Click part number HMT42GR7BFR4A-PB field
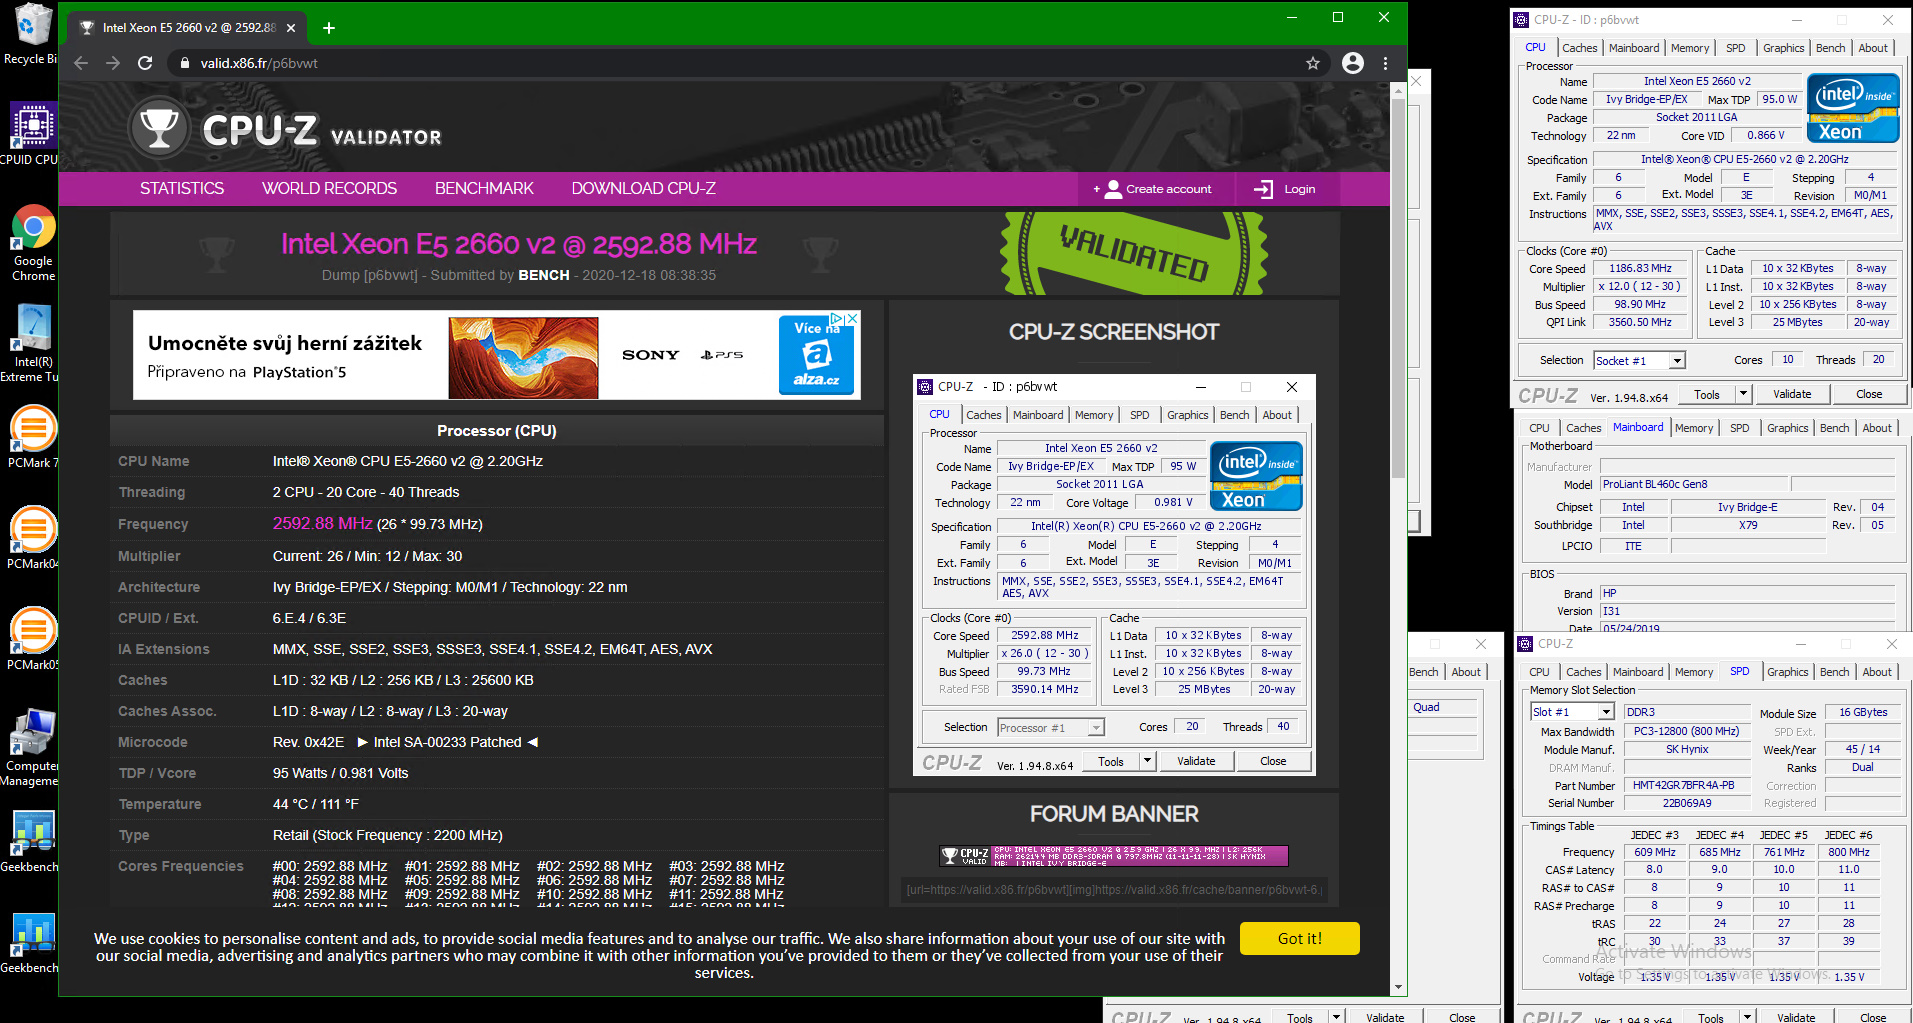The image size is (1913, 1023). click(1688, 785)
